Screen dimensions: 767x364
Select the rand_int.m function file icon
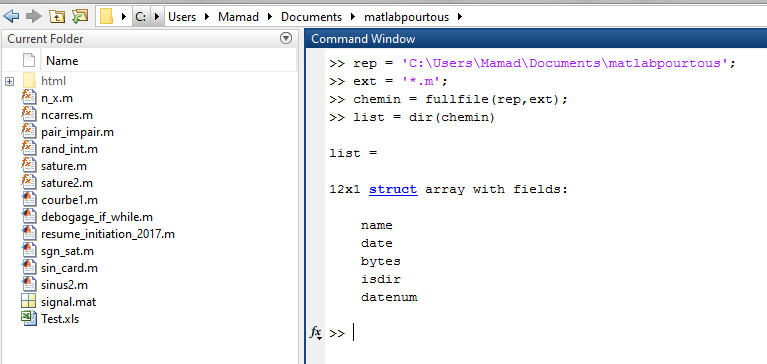pyautogui.click(x=28, y=148)
